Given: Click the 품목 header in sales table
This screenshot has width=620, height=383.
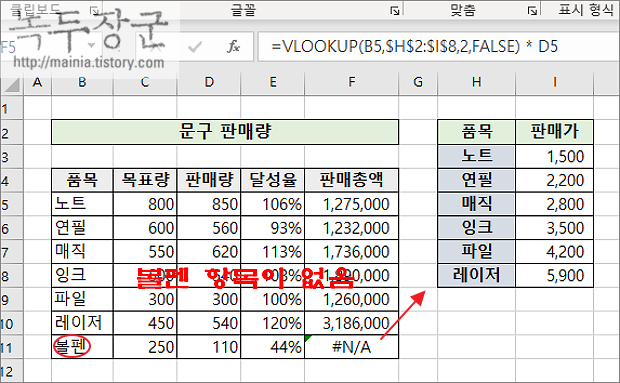Looking at the screenshot, I should 82,180.
